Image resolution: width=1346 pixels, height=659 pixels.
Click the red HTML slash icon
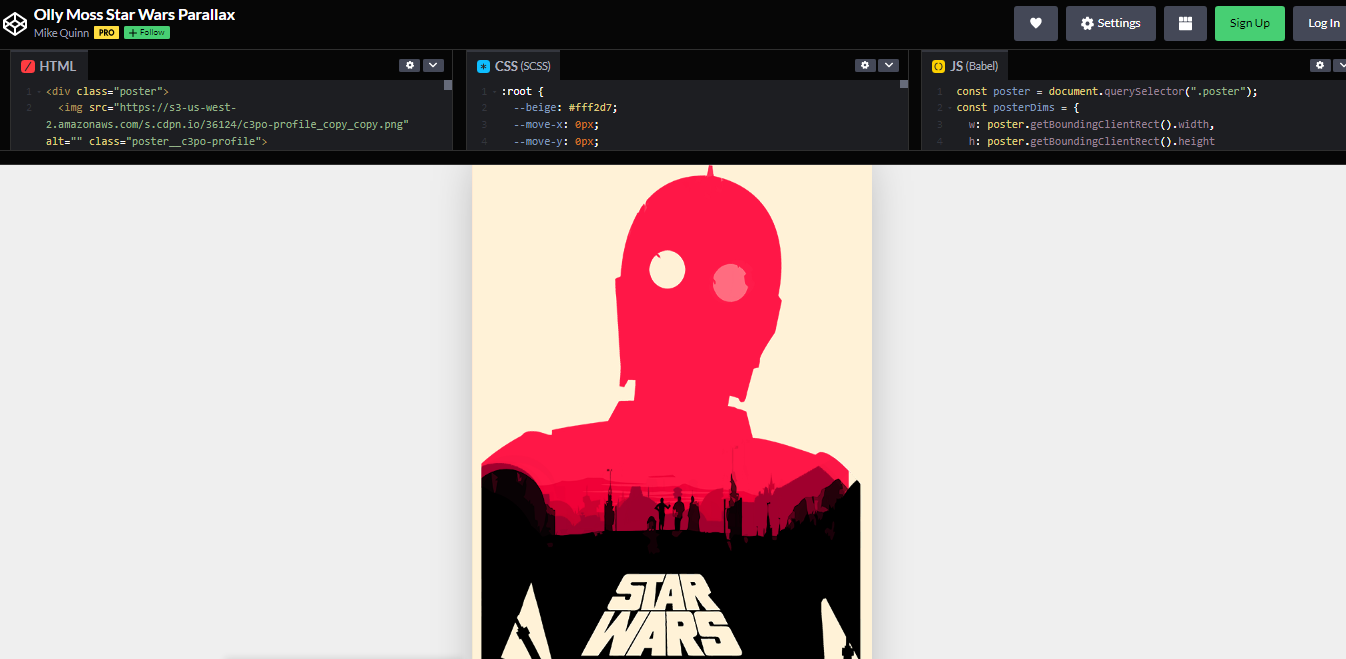point(28,66)
